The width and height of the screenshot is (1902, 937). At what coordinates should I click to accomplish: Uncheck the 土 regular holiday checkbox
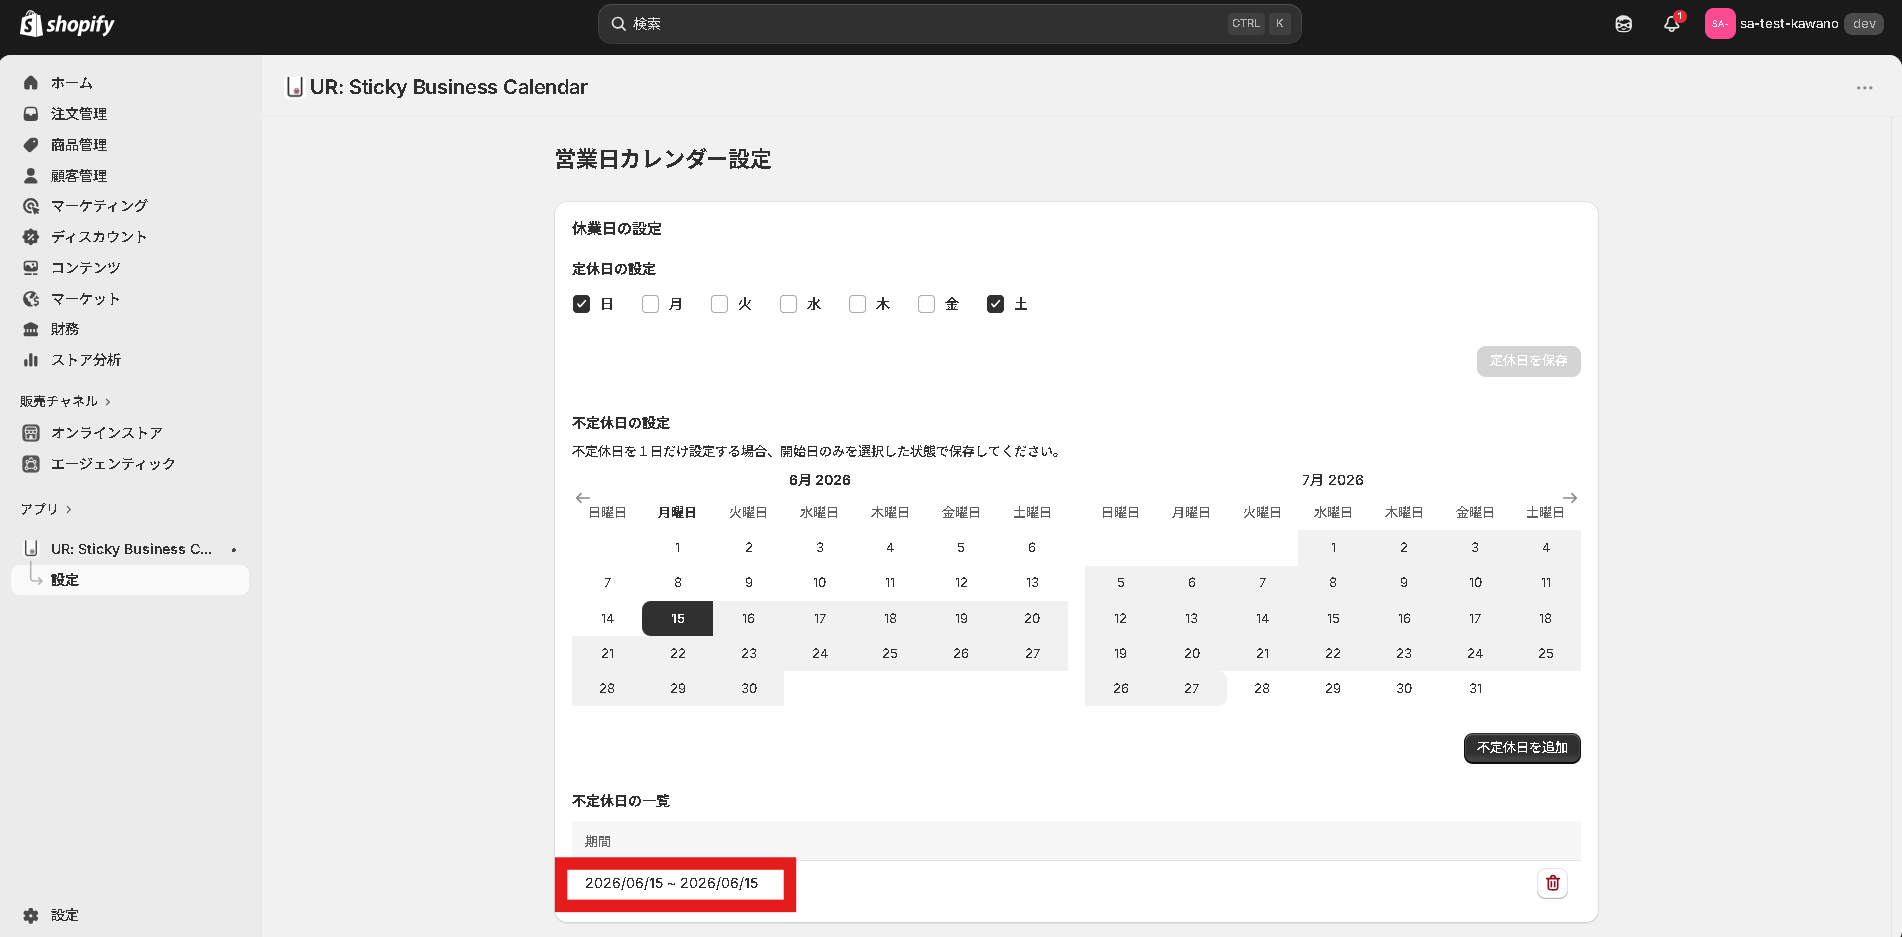coord(995,304)
